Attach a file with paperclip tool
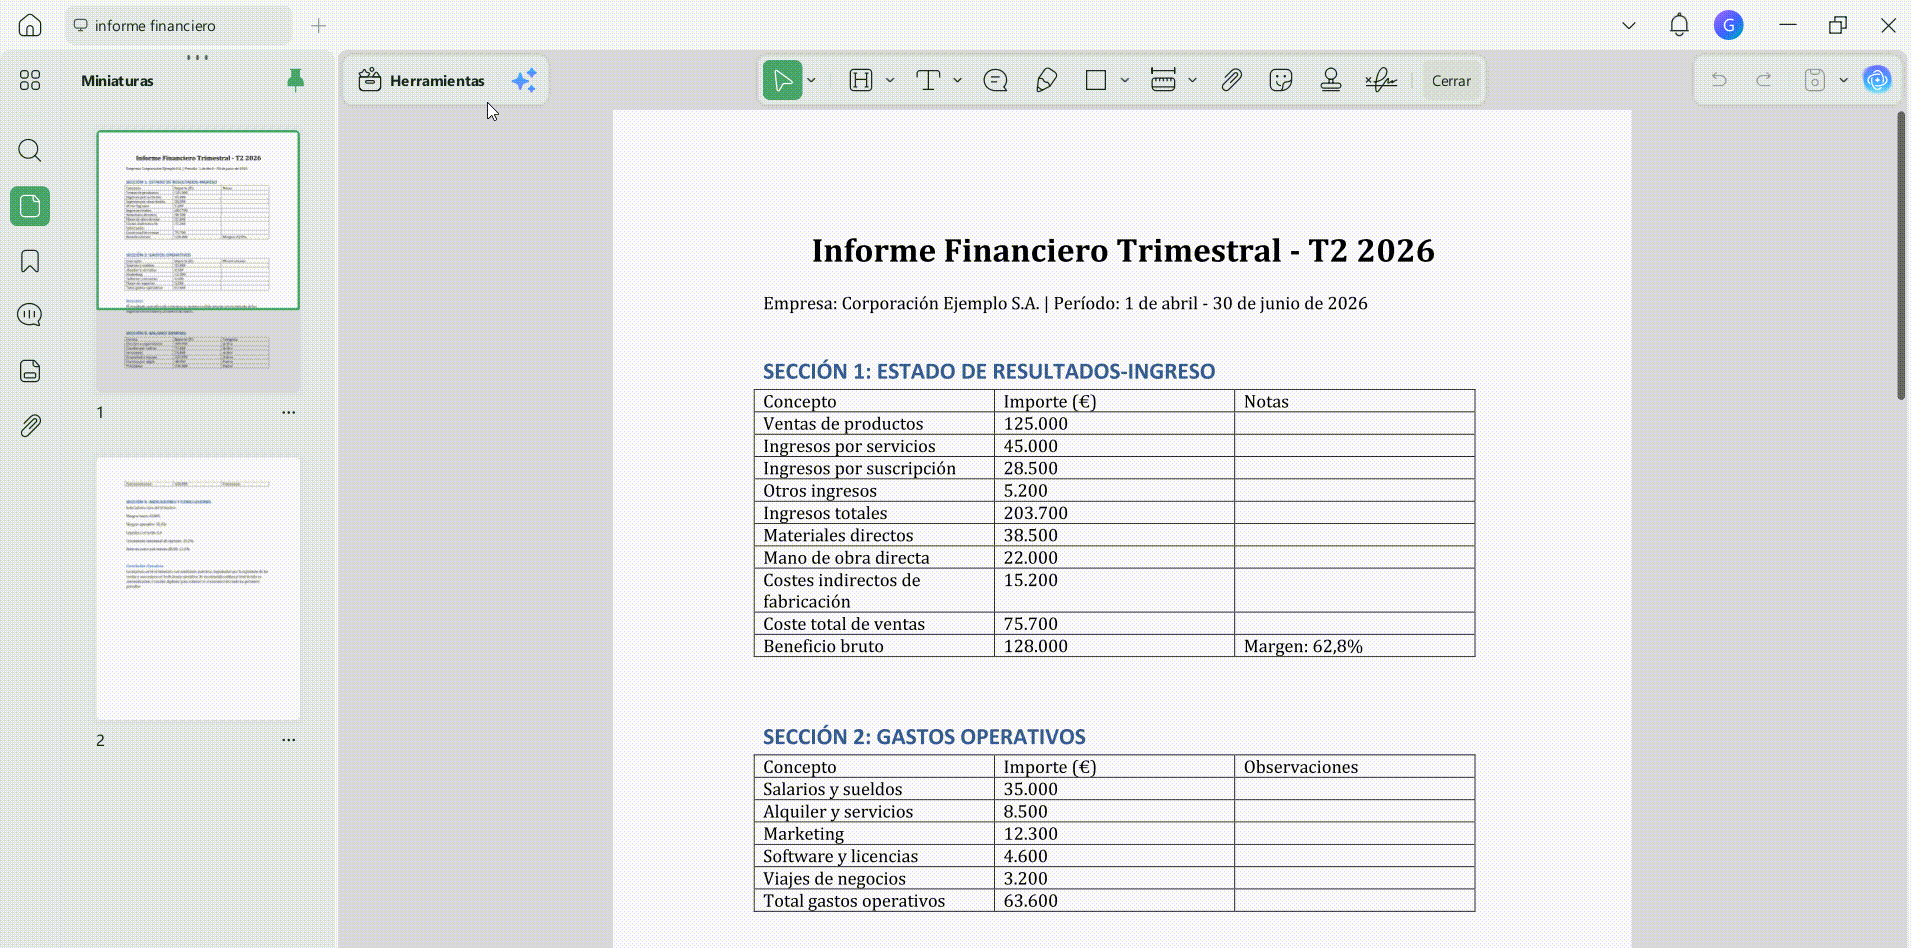This screenshot has height=948, width=1912. point(1231,80)
